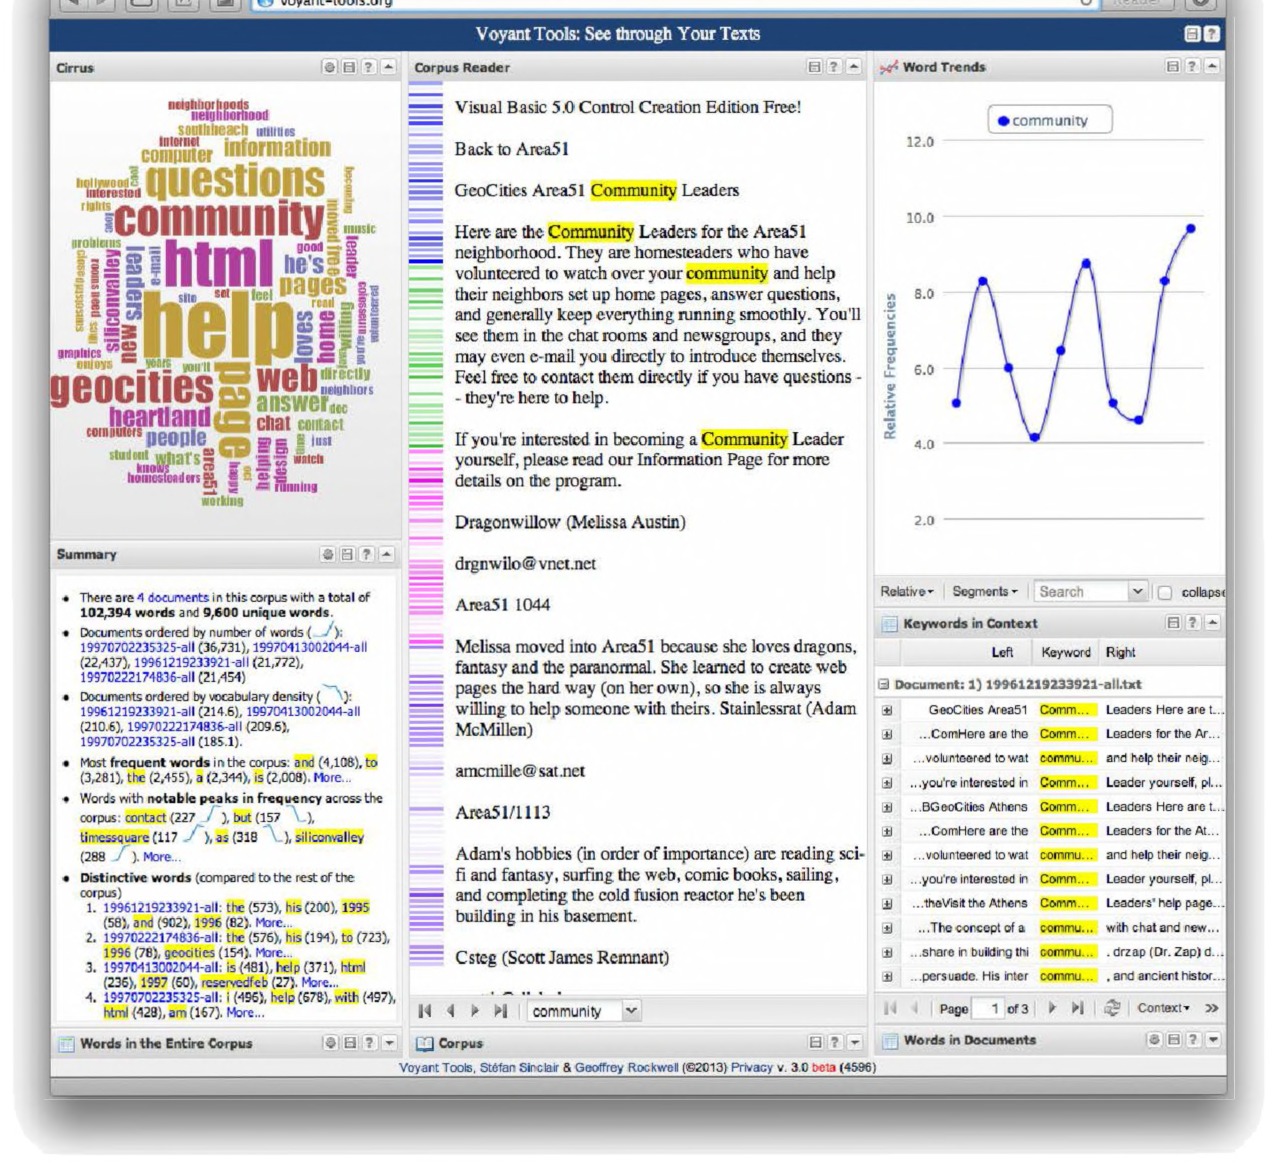Click the Word Trends Search field
The width and height of the screenshot is (1276, 1167).
pos(1081,591)
